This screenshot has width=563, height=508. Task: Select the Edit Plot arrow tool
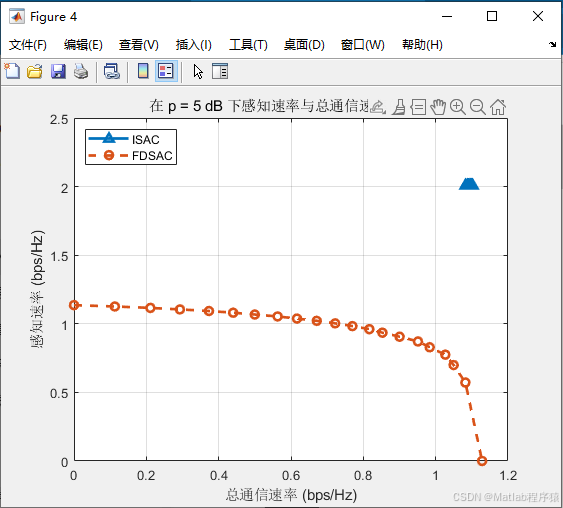click(198, 71)
